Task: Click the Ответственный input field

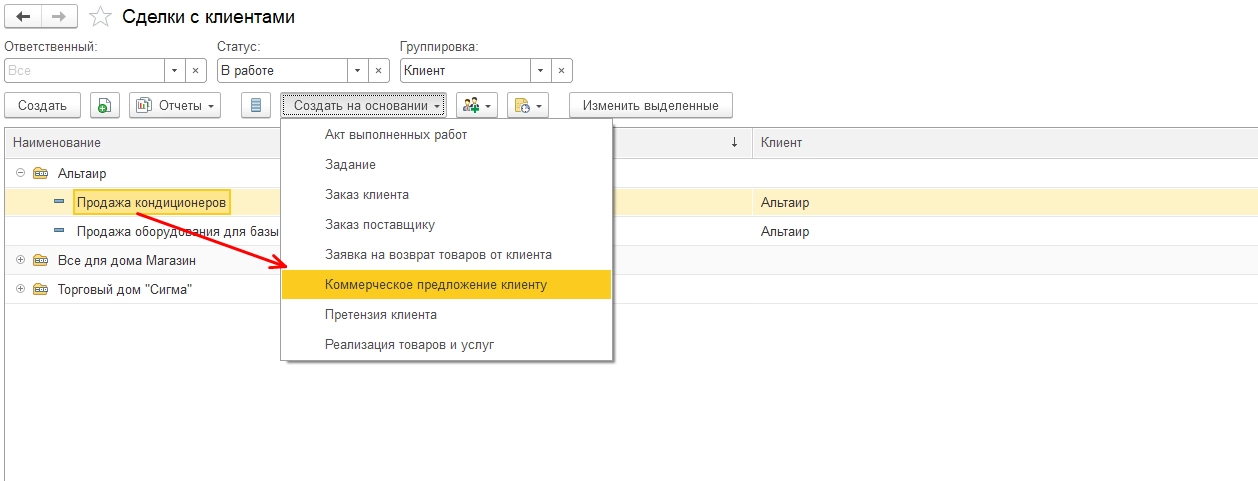Action: click(84, 71)
